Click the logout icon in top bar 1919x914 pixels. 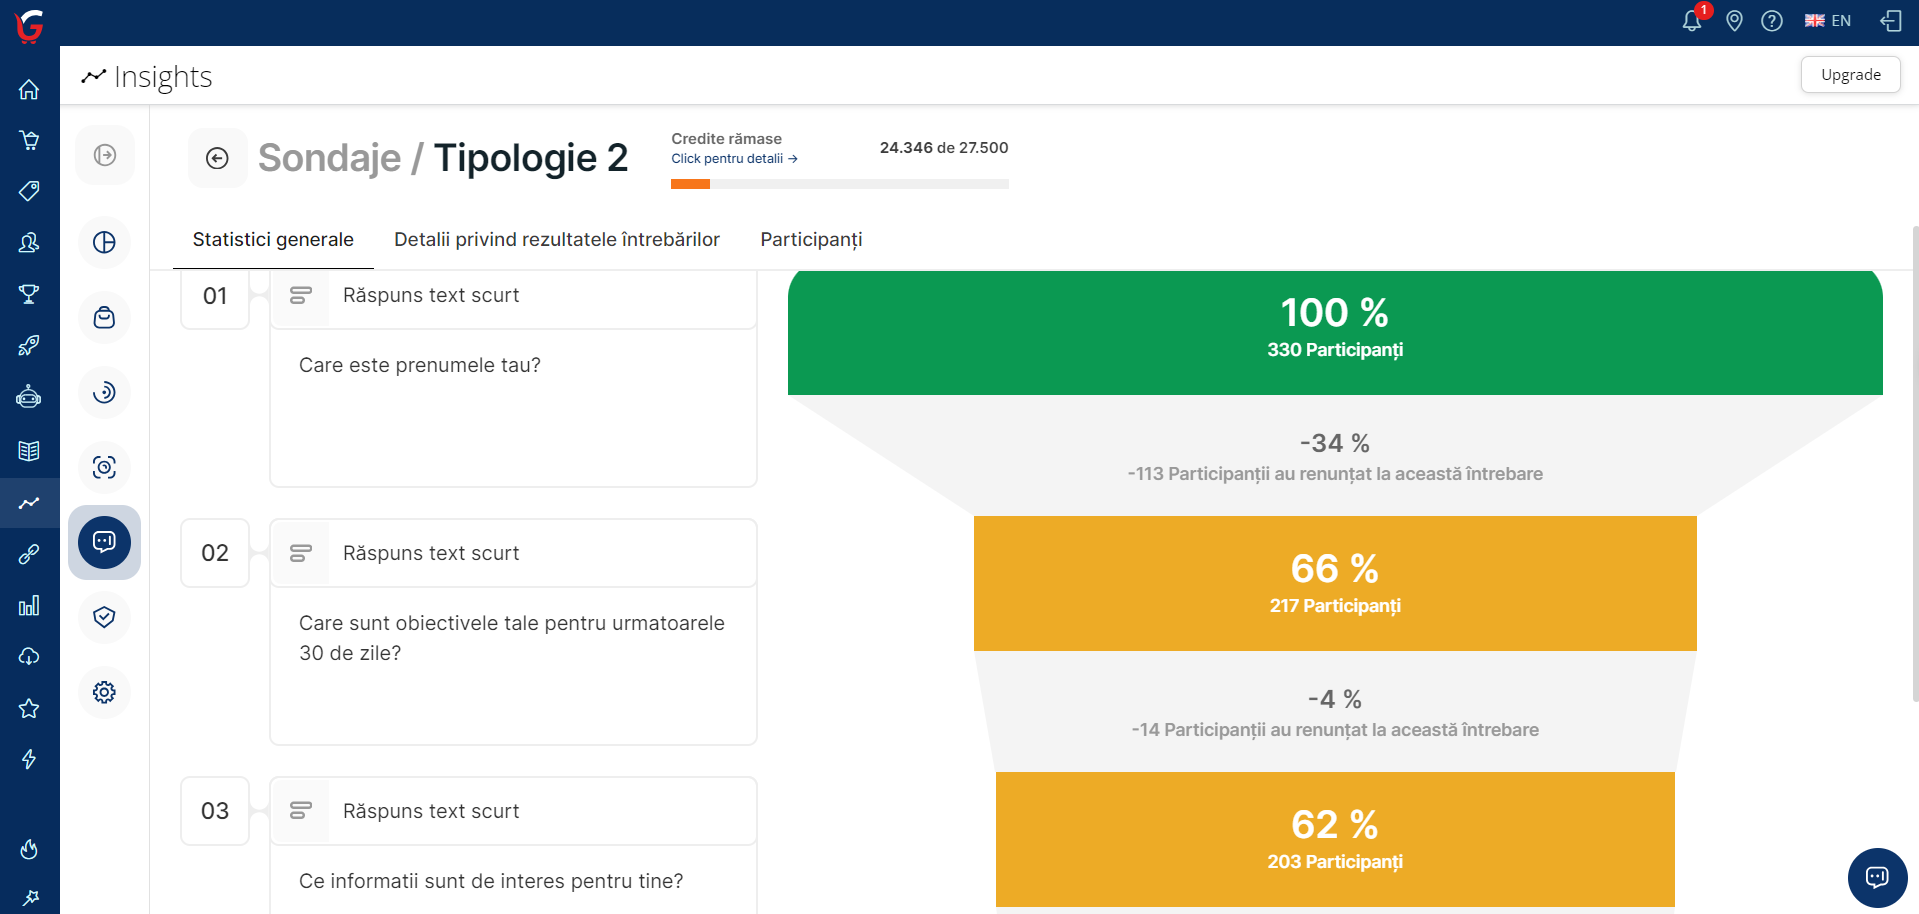point(1890,21)
